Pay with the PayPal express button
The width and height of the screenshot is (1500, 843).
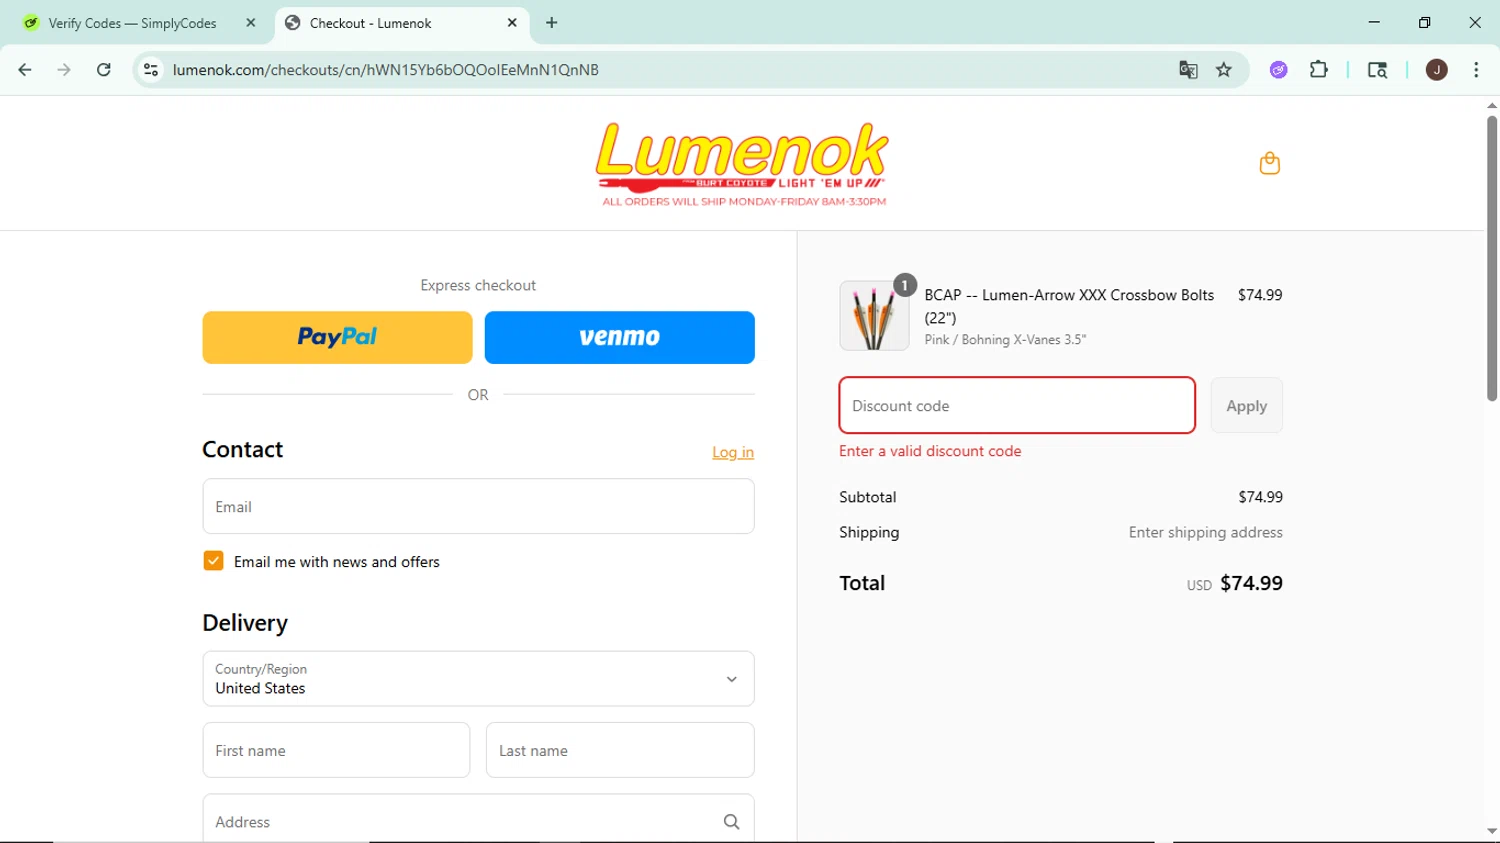pyautogui.click(x=337, y=337)
